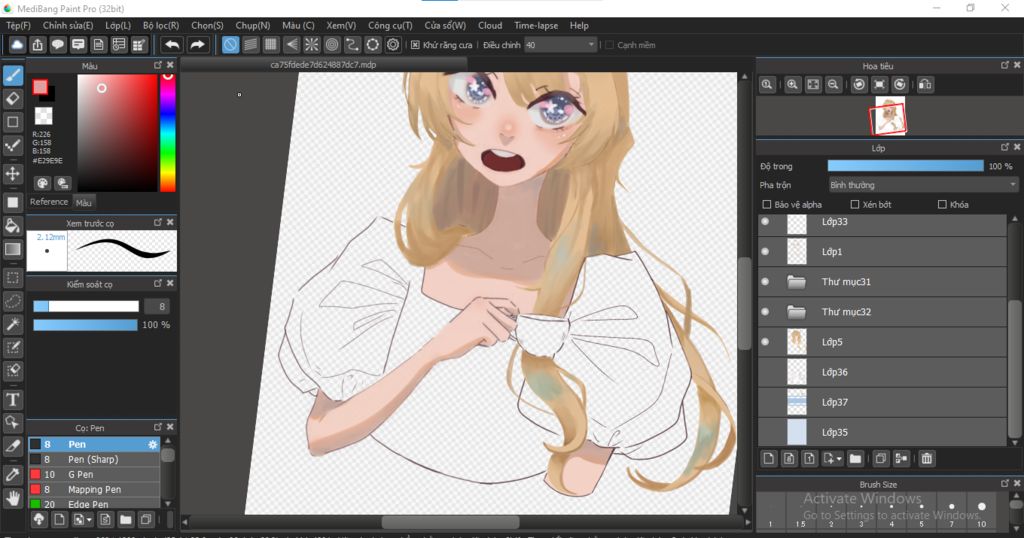This screenshot has height=538, width=1024.
Task: Switch to the Reference tab
Action: pos(49,202)
